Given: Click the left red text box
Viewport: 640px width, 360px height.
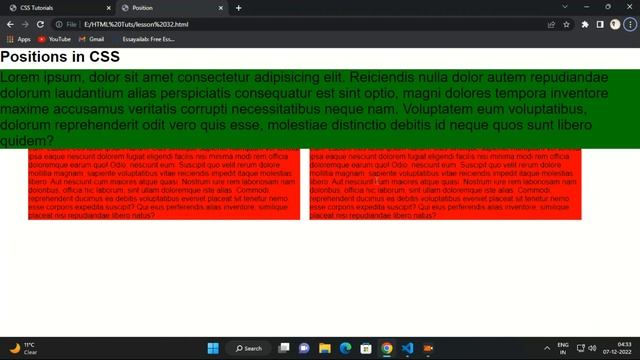Looking at the screenshot, I should point(164,184).
